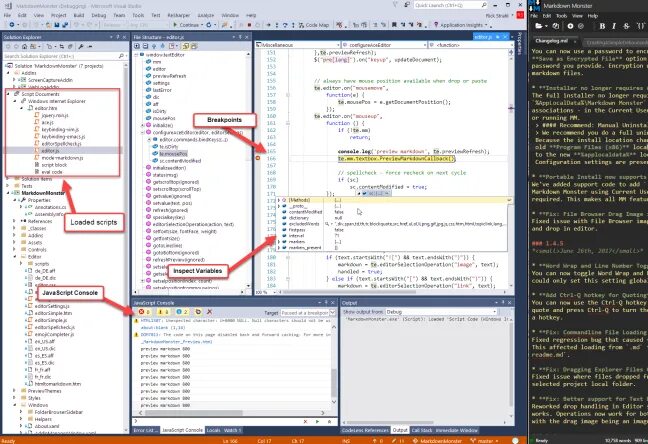The image size is (648, 444).
Task: Select jquery.min.js in Script Documents
Action: 55,115
